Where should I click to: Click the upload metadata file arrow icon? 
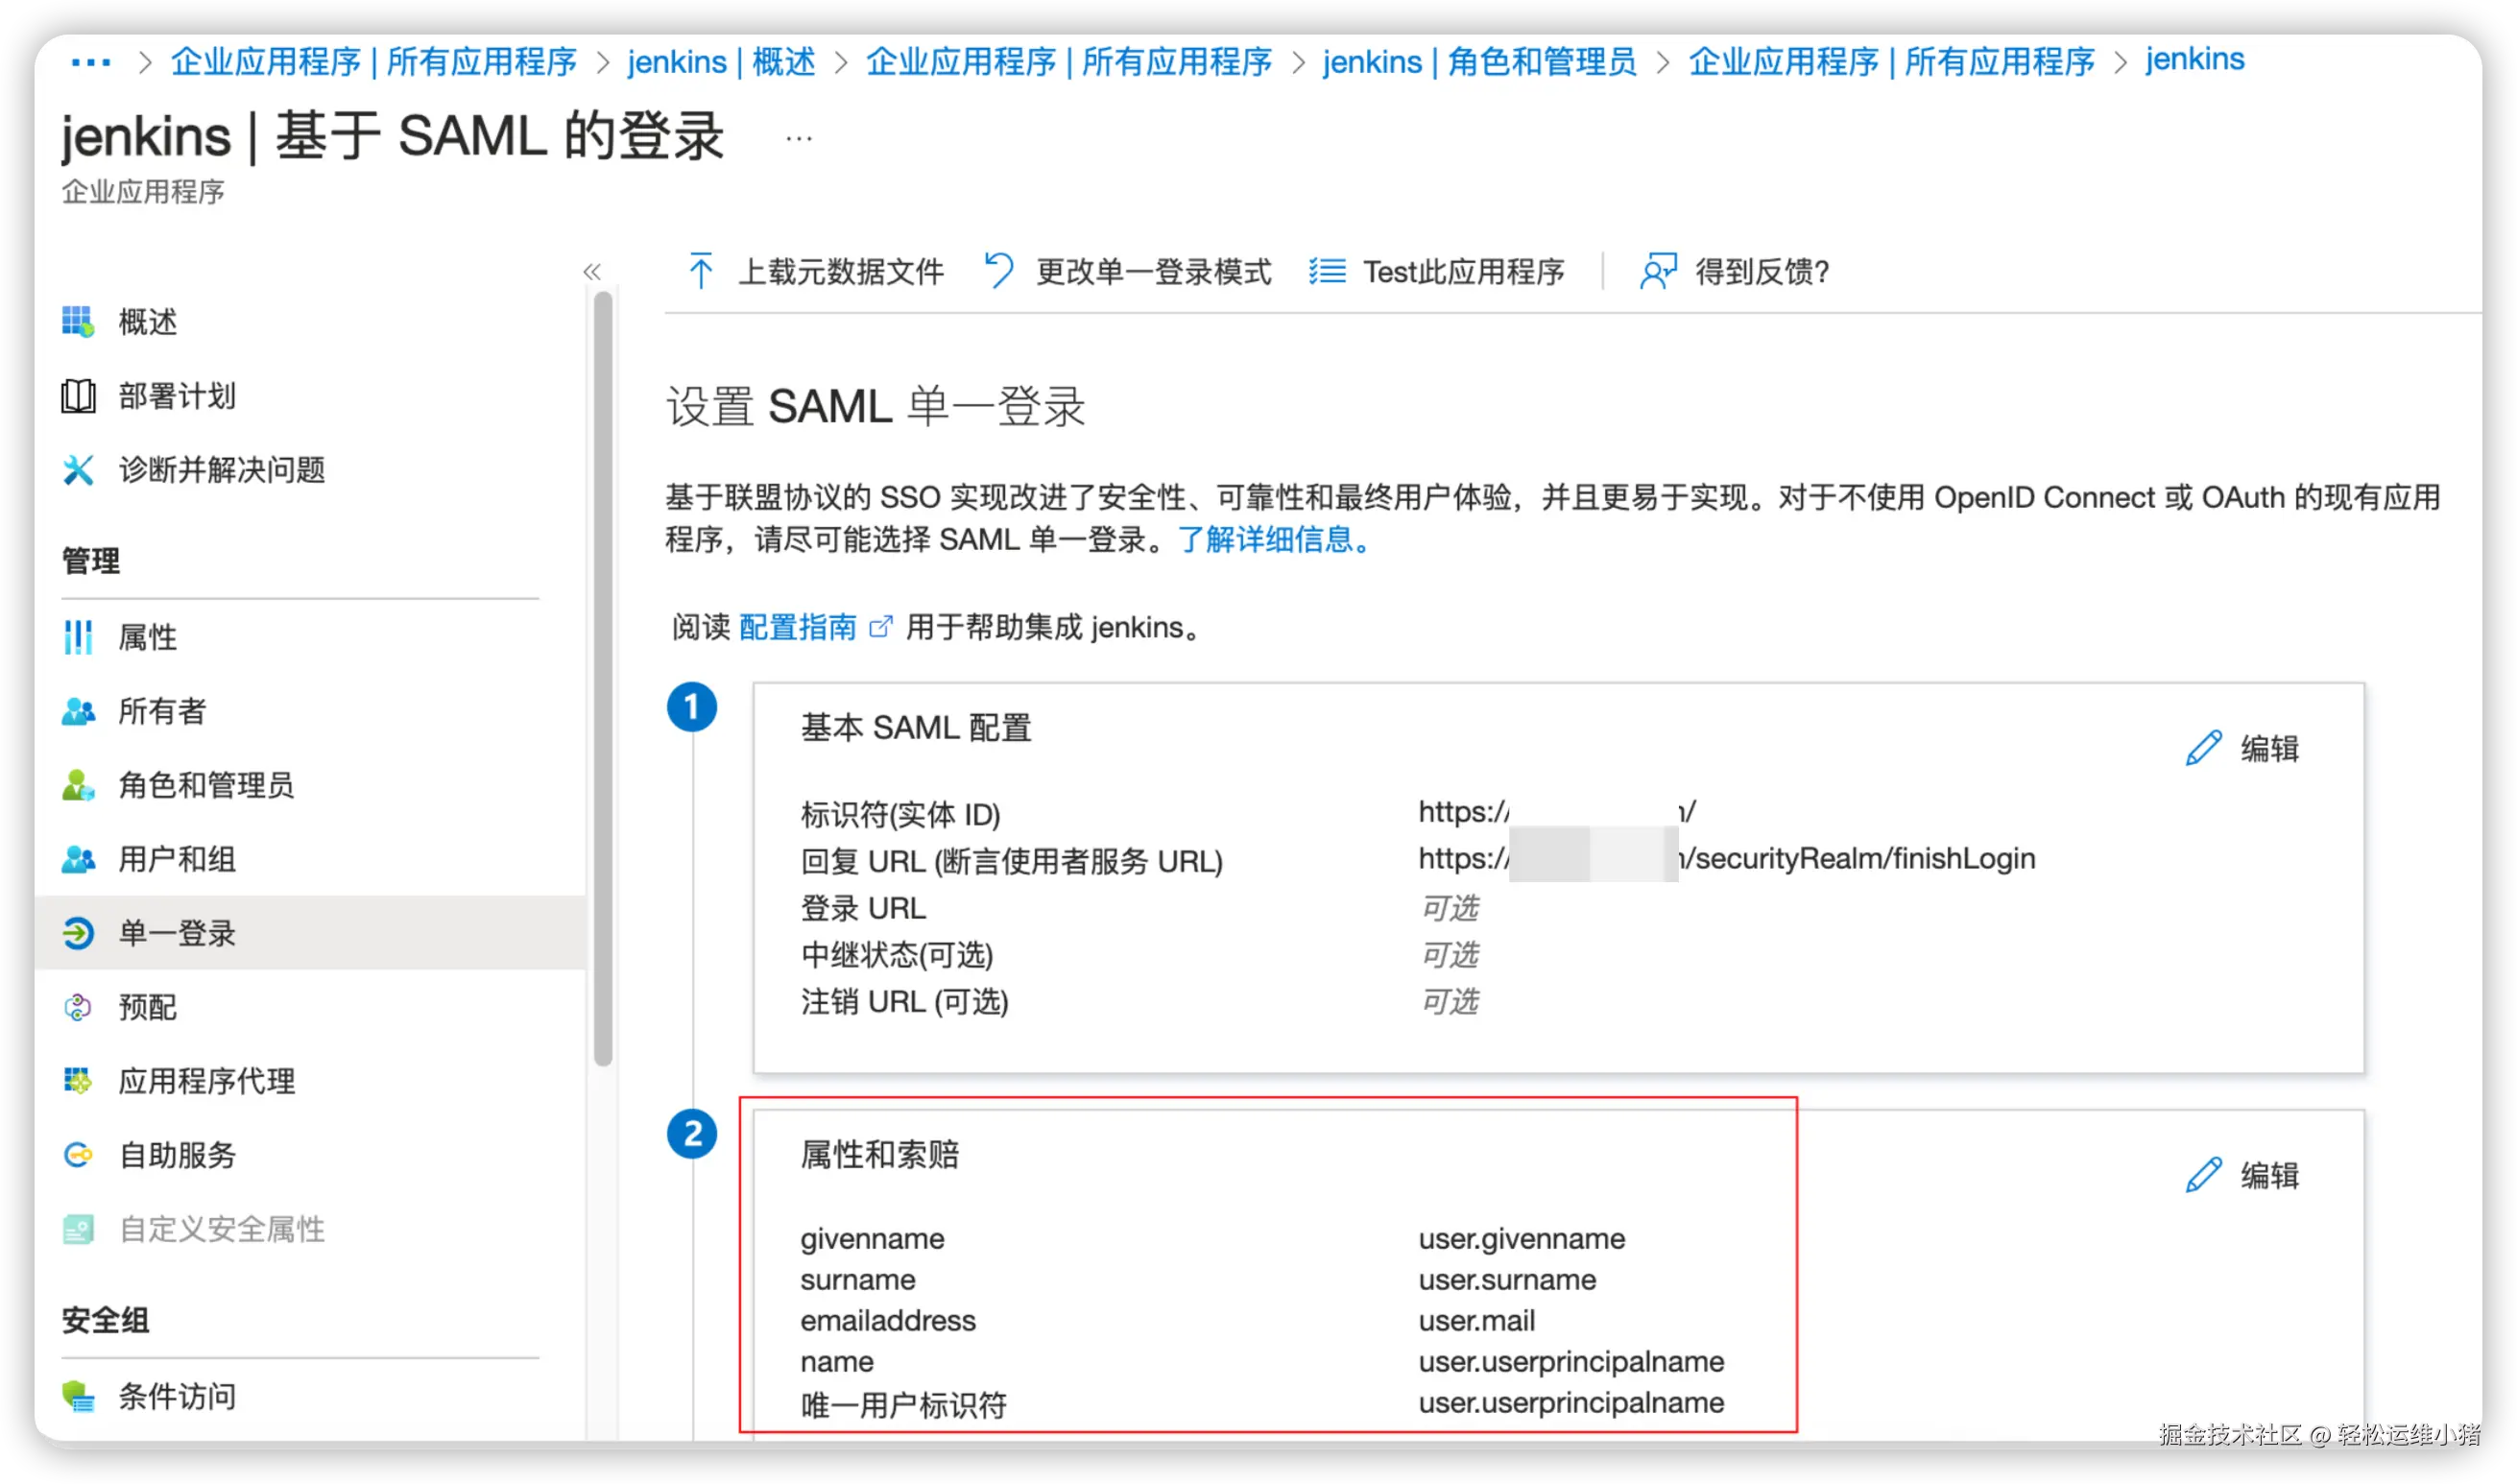[701, 271]
